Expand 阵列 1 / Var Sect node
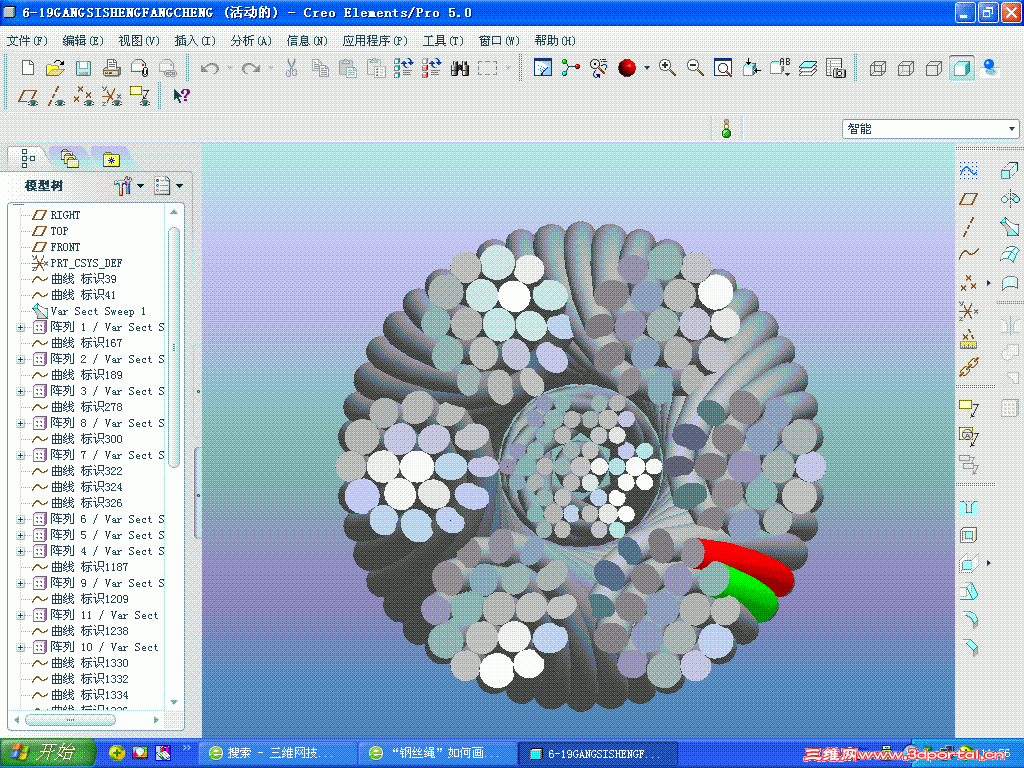The width and height of the screenshot is (1024, 768). tap(20, 327)
